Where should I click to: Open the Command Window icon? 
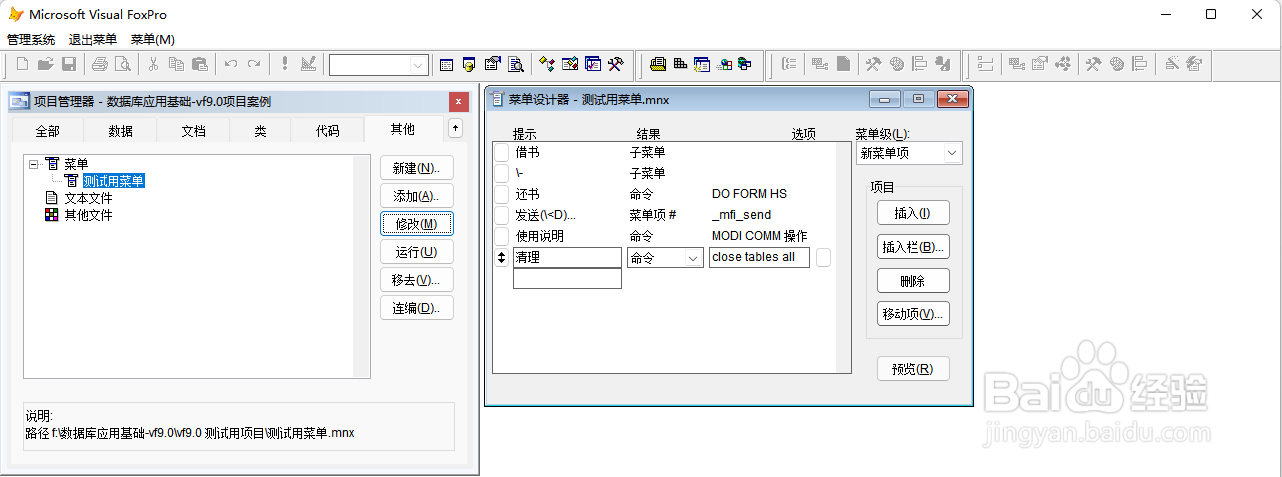click(446, 64)
